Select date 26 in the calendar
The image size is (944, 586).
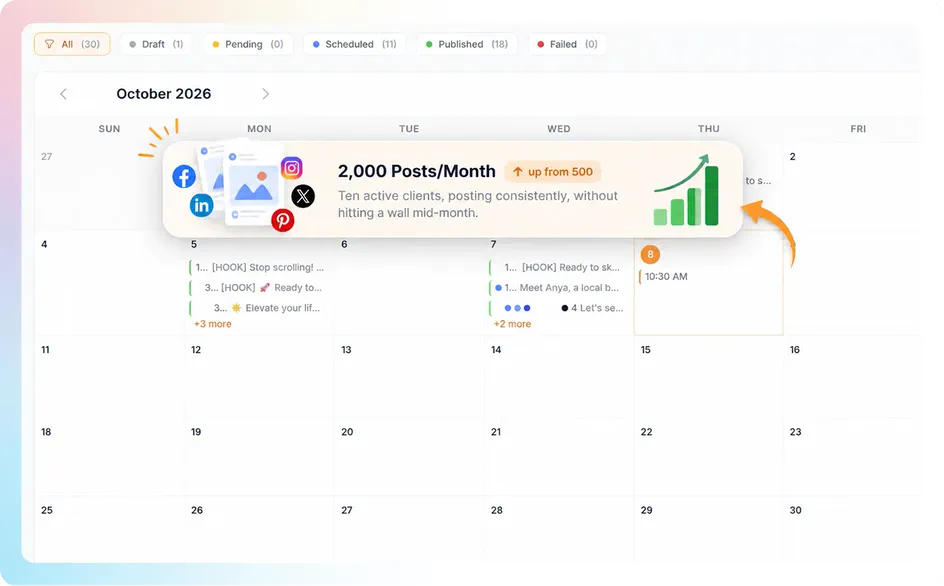(197, 511)
